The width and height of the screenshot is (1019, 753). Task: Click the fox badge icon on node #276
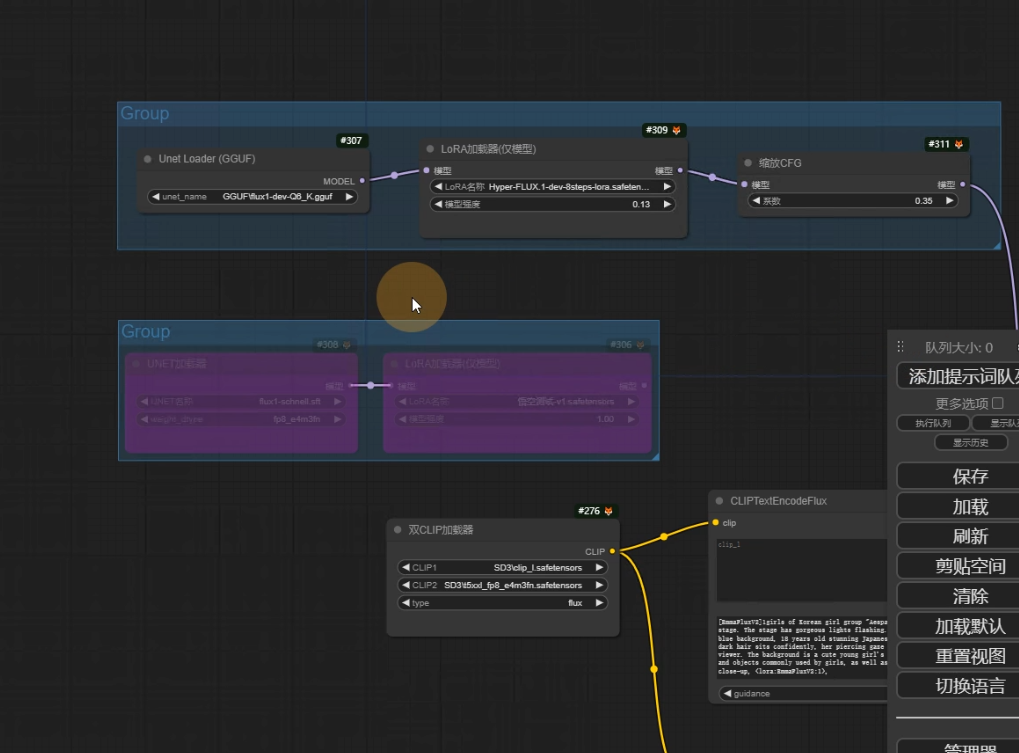point(609,512)
